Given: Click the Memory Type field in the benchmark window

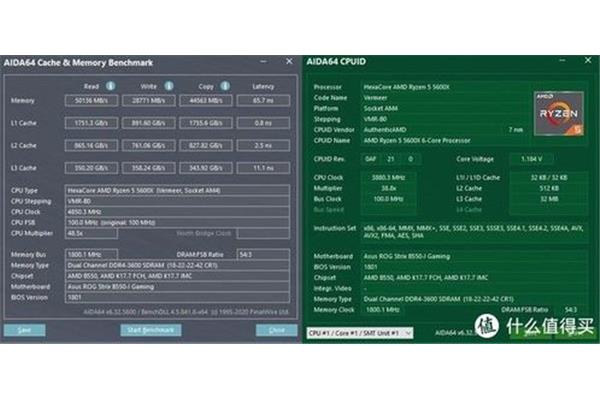Looking at the screenshot, I should [x=177, y=265].
